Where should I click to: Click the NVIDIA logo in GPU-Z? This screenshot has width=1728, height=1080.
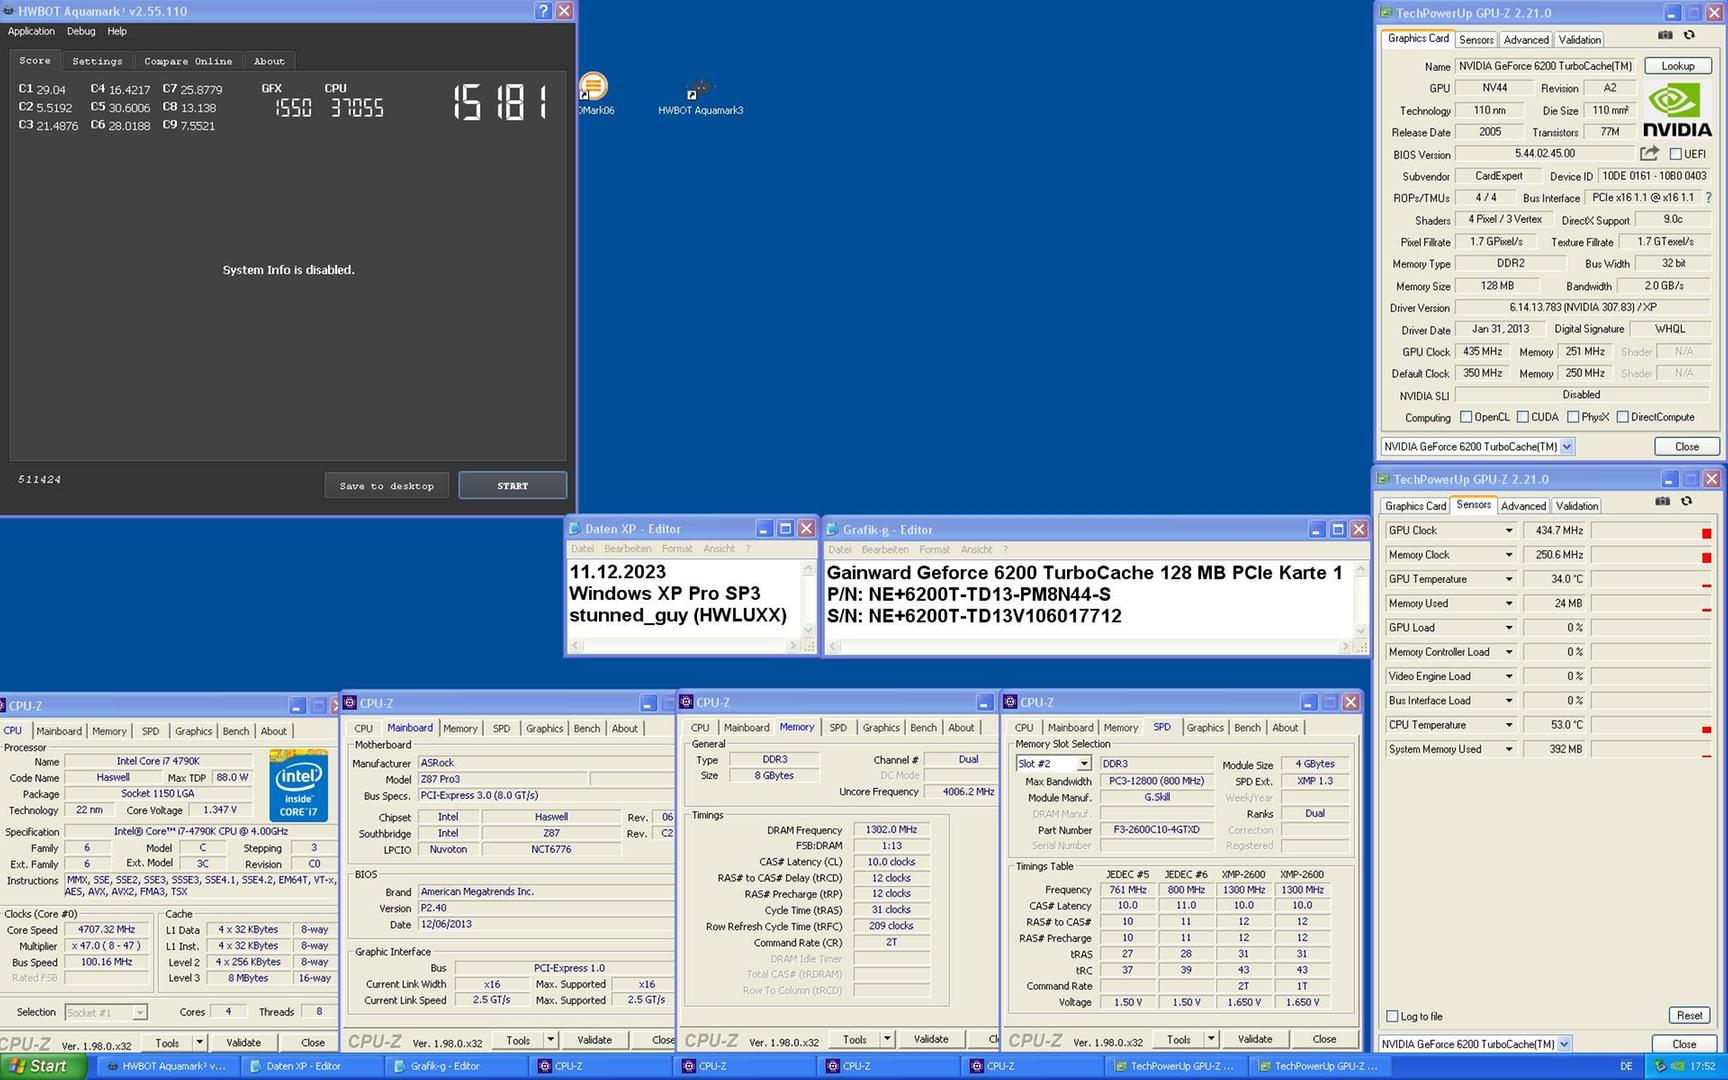[1677, 109]
